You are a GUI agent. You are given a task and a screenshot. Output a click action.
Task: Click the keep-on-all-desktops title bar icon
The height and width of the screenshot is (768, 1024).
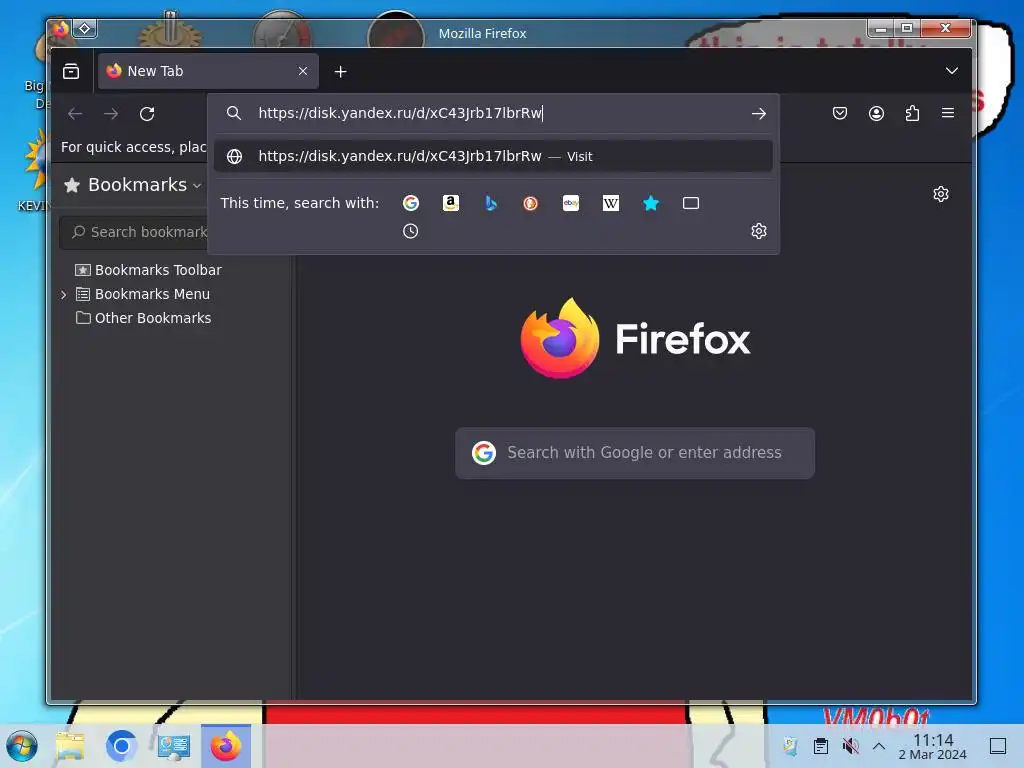click(85, 29)
